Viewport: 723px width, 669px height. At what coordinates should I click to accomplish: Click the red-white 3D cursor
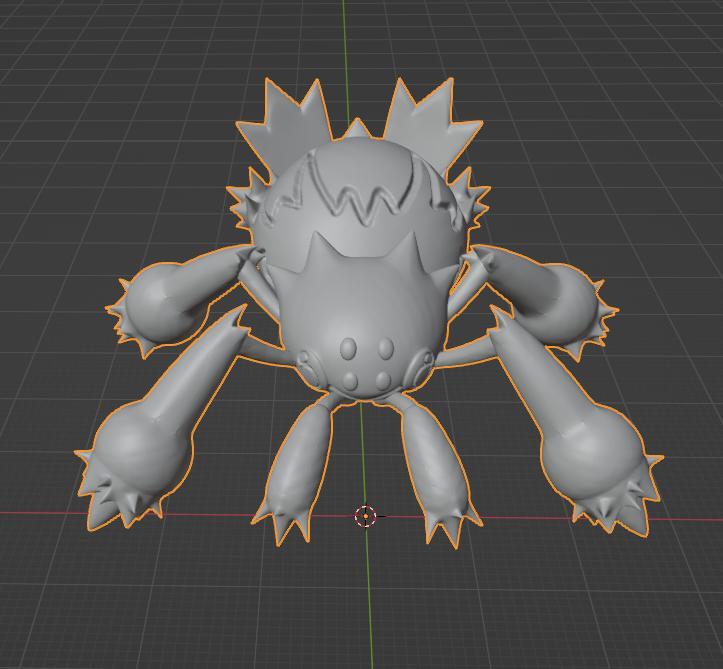[x=365, y=516]
